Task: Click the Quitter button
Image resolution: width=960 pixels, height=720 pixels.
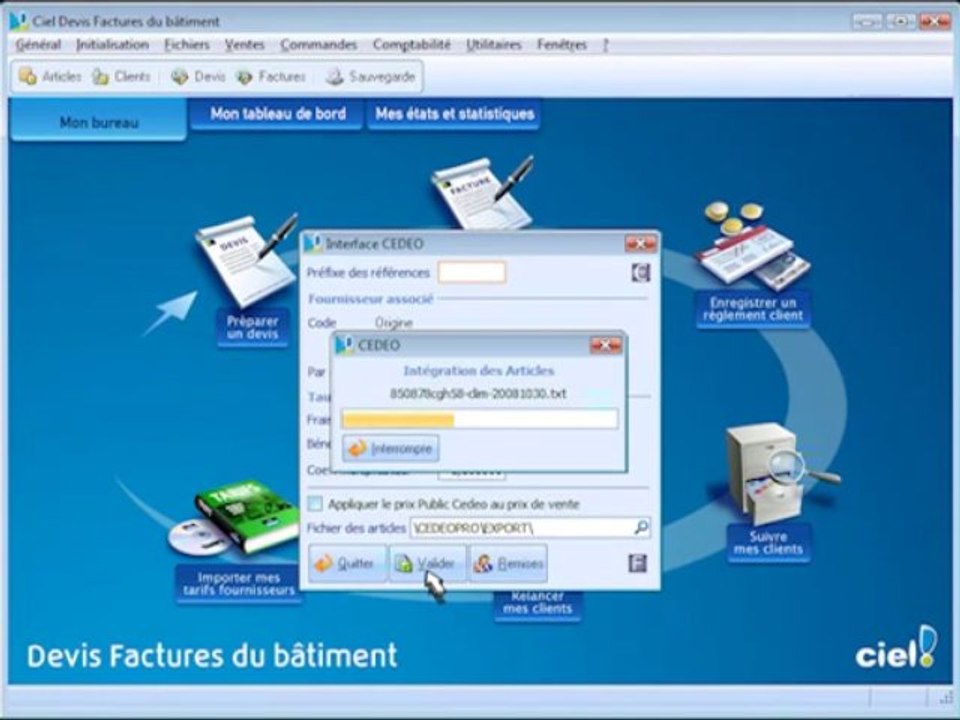Action: tap(347, 563)
